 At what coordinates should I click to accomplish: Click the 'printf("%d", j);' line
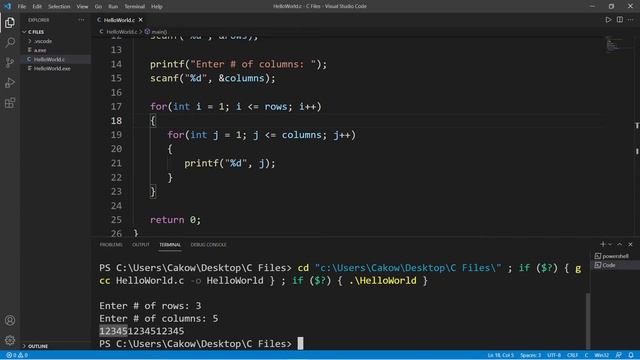click(230, 163)
